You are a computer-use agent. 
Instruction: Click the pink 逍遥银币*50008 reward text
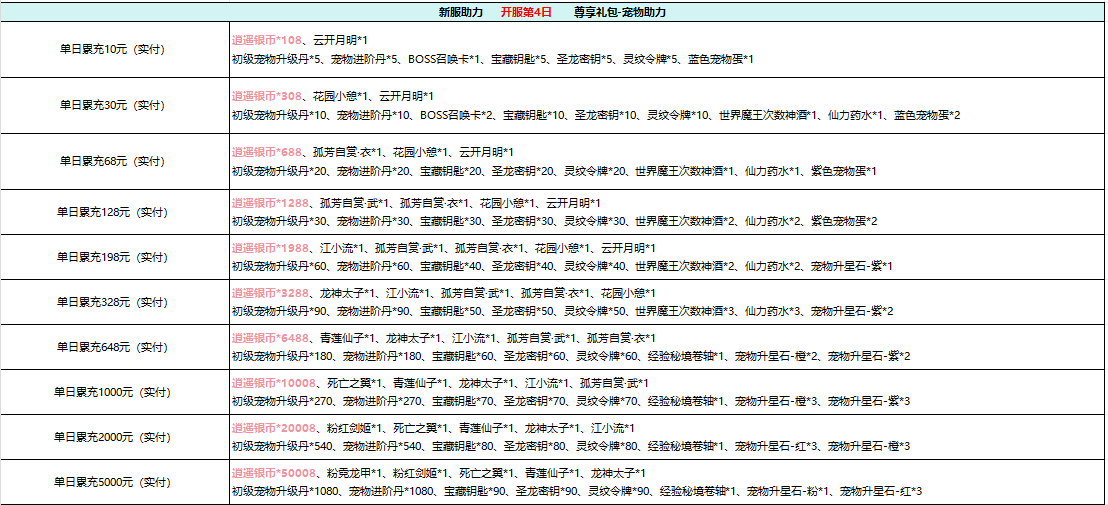pyautogui.click(x=273, y=473)
